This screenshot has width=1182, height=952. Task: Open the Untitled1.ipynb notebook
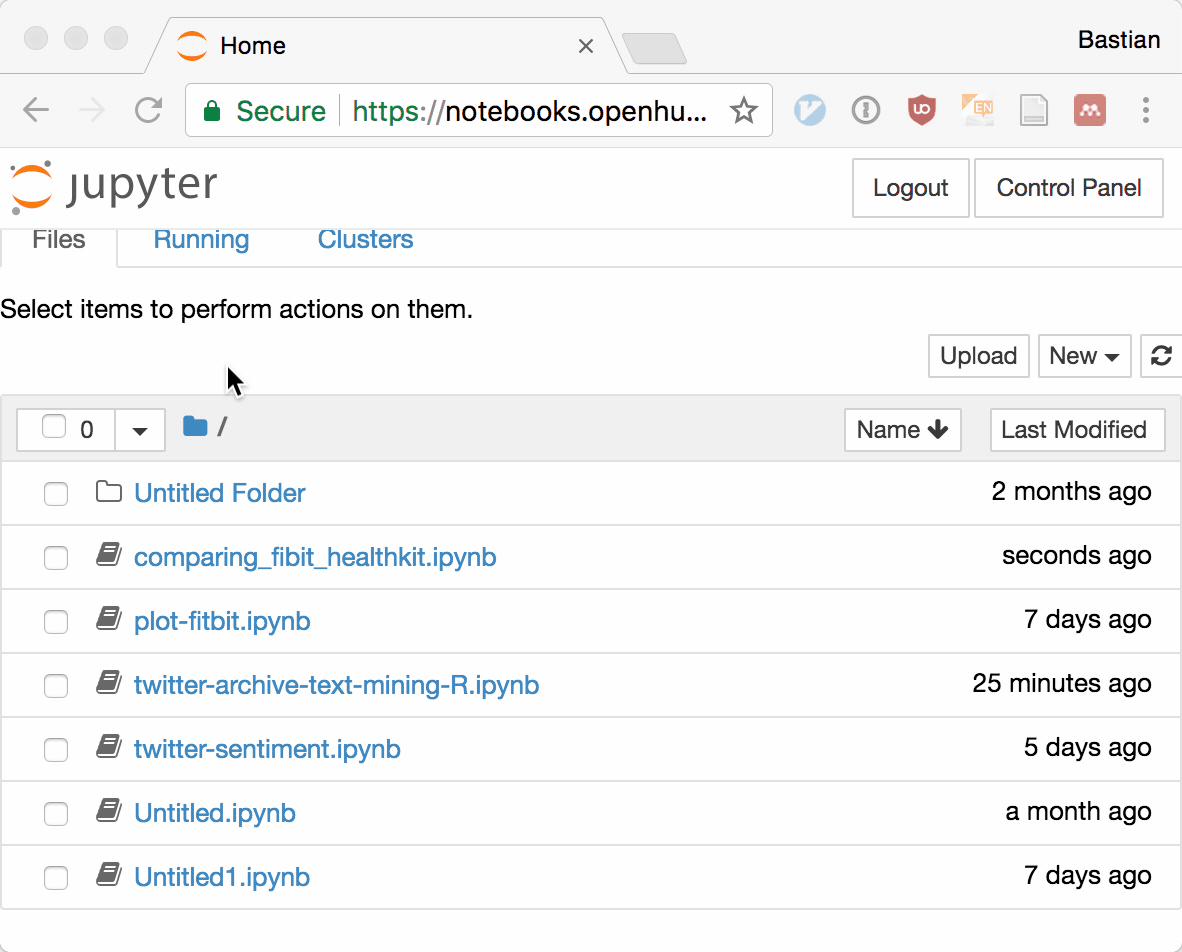pos(222,877)
